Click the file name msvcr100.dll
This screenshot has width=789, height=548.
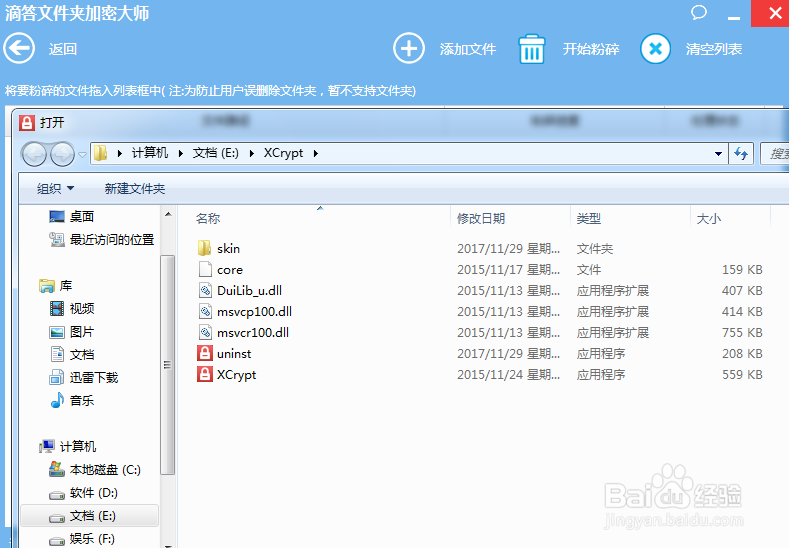tap(253, 333)
